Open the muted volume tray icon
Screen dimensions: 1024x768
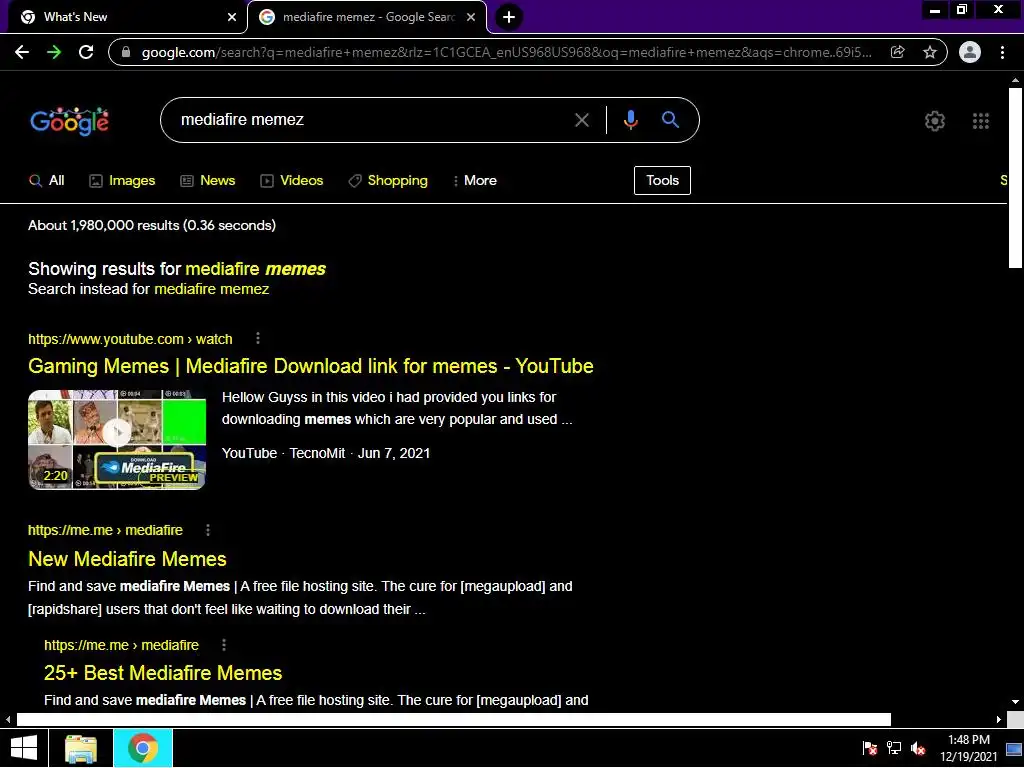(x=918, y=748)
